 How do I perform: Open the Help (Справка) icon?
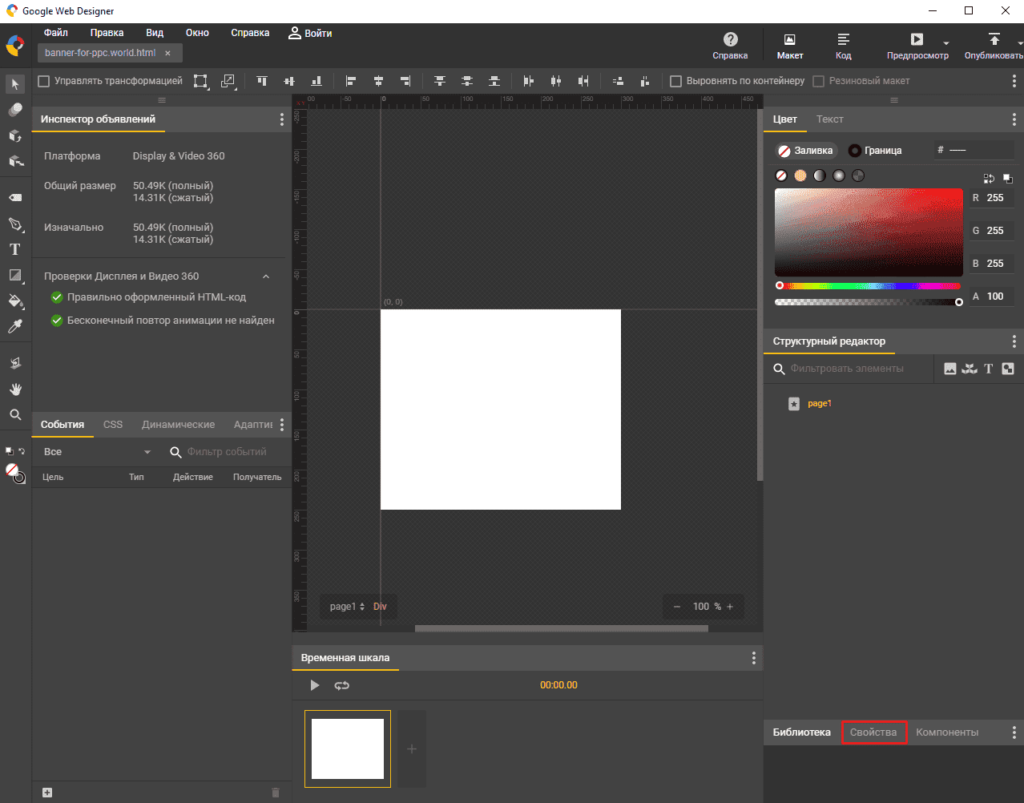tap(730, 40)
